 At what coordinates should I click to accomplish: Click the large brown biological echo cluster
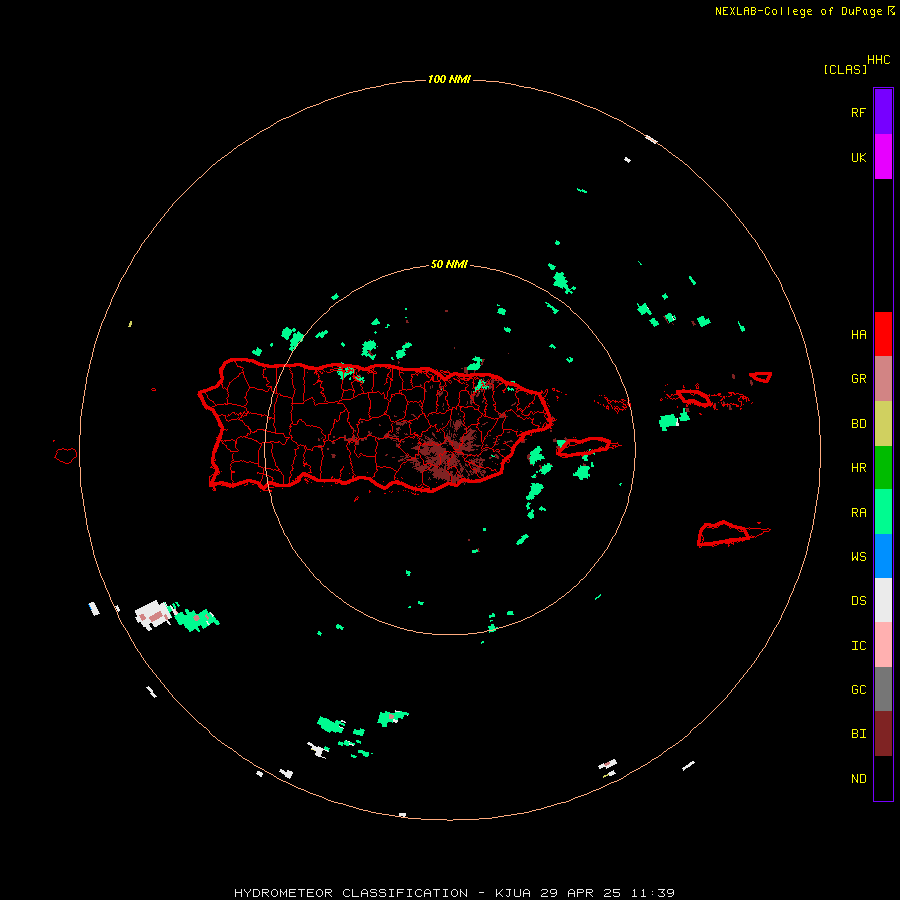(447, 453)
